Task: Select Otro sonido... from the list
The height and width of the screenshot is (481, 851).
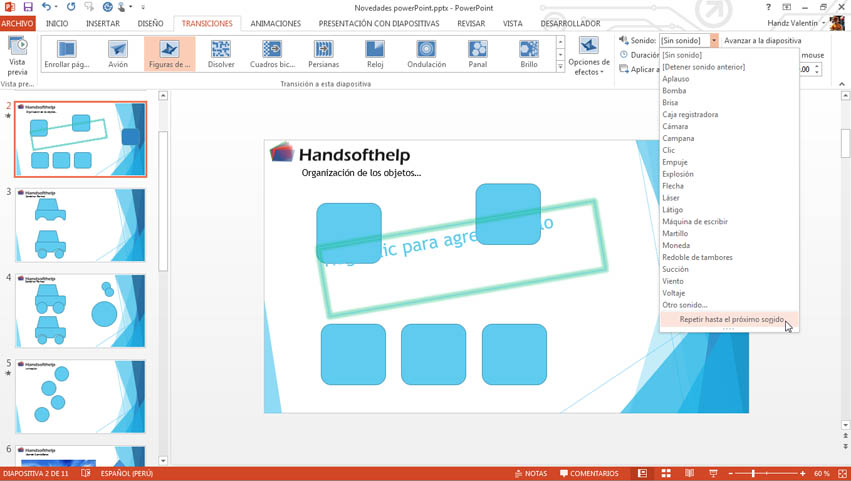Action: point(685,305)
